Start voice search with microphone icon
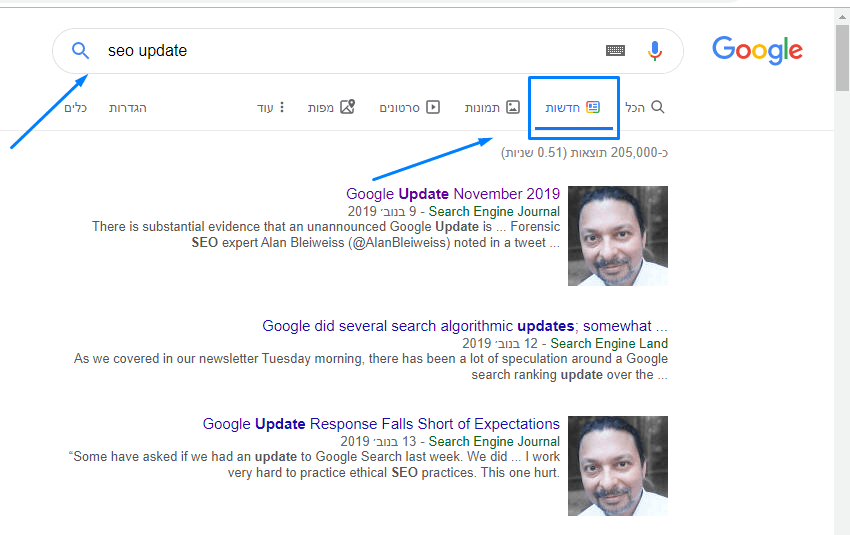The width and height of the screenshot is (850, 535). point(655,50)
